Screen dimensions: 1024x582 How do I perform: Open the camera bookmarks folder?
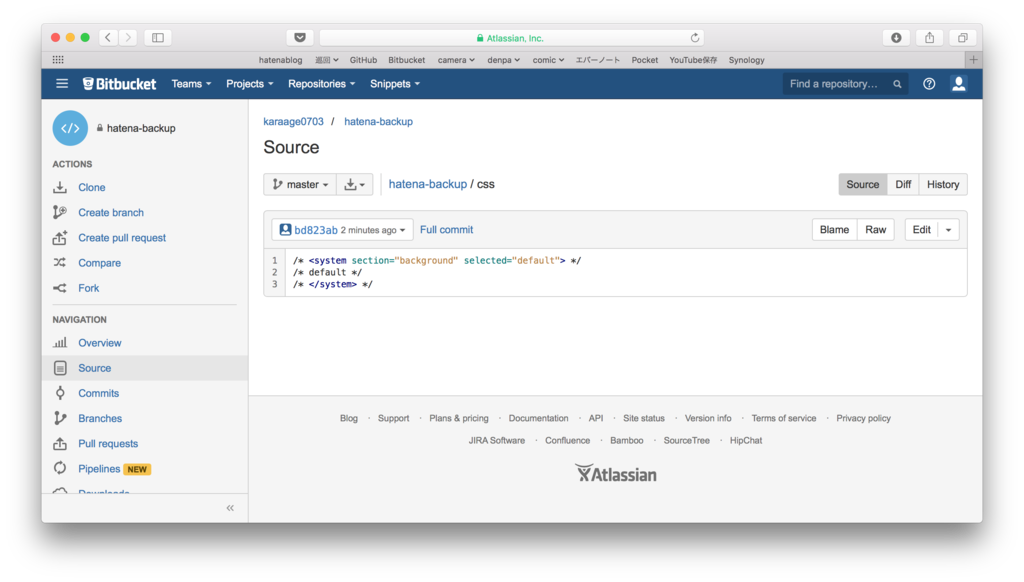click(x=456, y=60)
